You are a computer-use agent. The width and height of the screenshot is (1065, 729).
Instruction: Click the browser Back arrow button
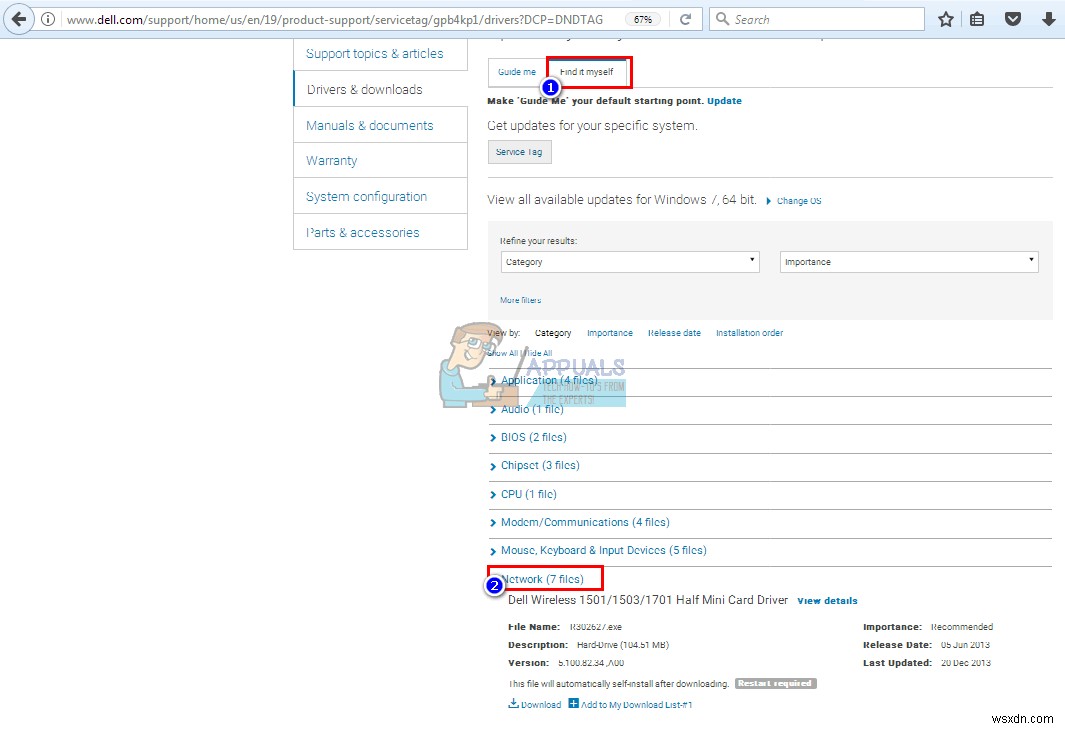click(x=19, y=19)
